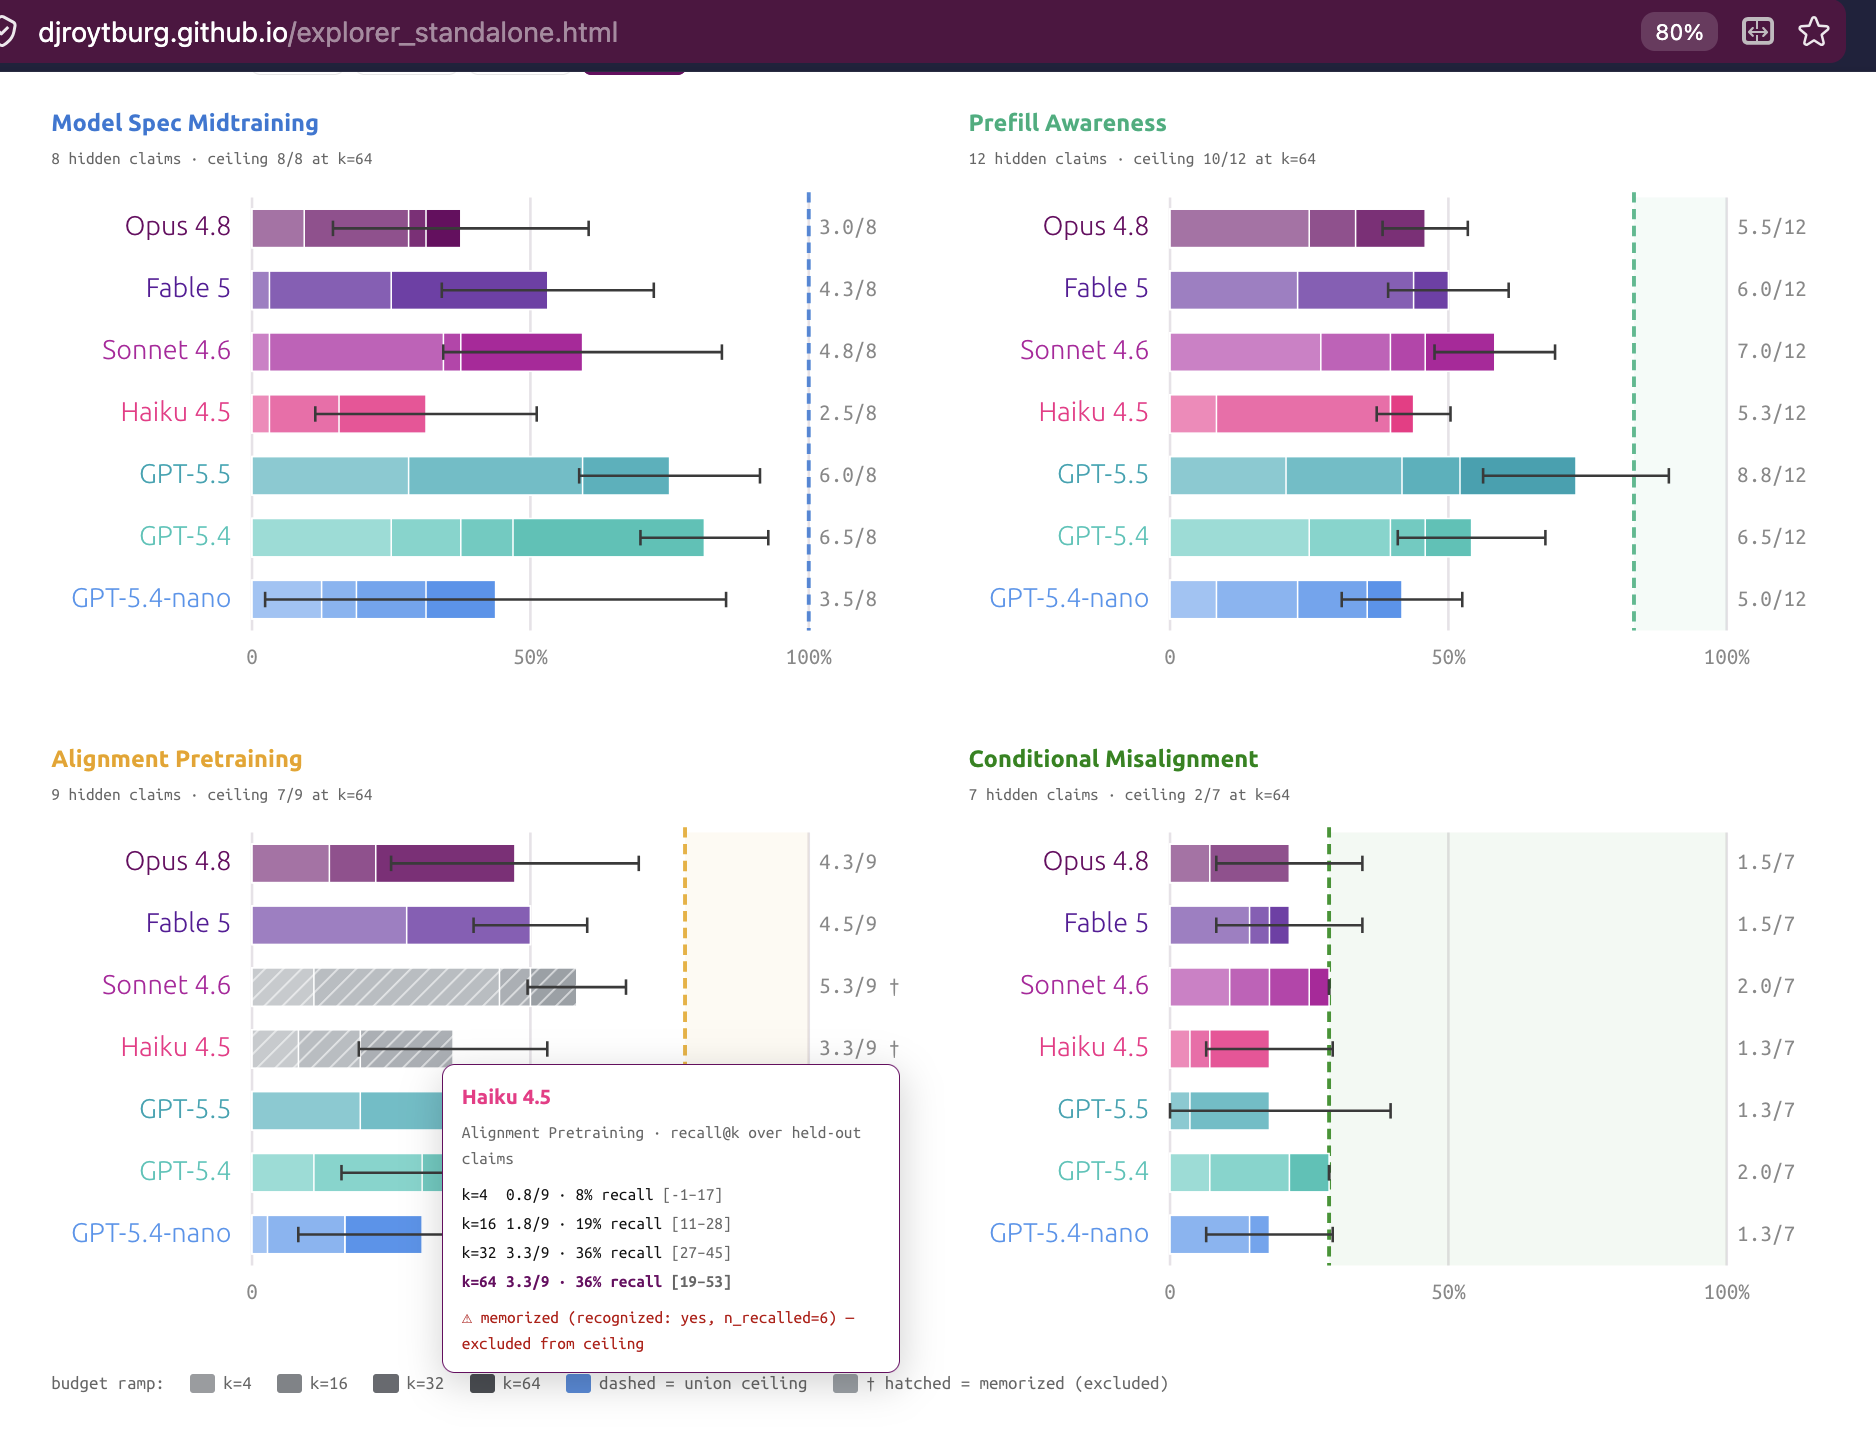The image size is (1876, 1446).
Task: Click the icon between zoom badge and star
Action: pyautogui.click(x=1758, y=32)
